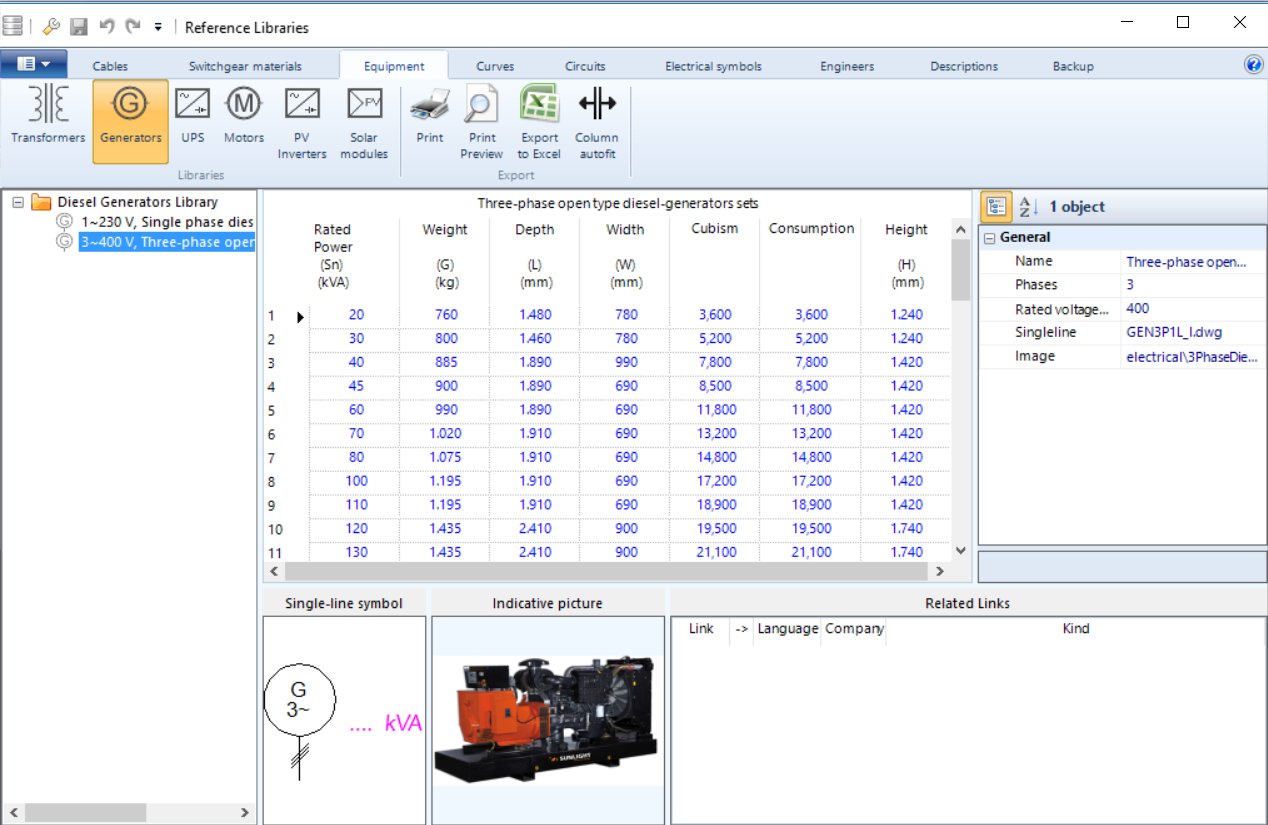The height and width of the screenshot is (825, 1268).
Task: Select the Generators library icon
Action: (x=130, y=118)
